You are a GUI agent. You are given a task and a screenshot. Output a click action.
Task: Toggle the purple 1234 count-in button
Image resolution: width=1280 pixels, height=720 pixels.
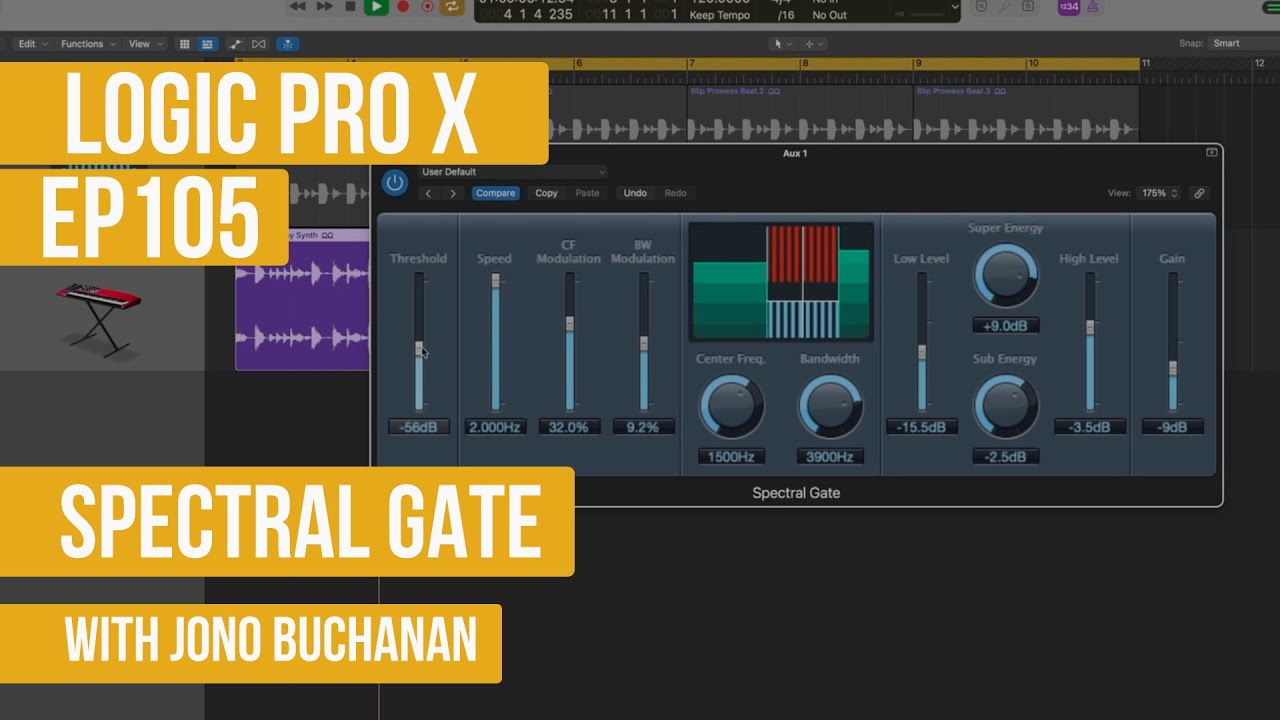coord(1068,6)
